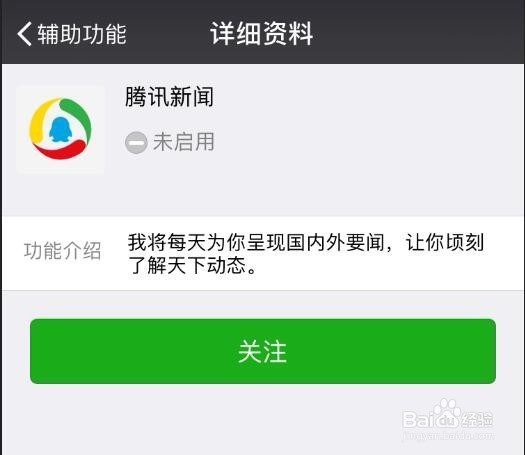The width and height of the screenshot is (525, 455).
Task: Click the green arc of logo
Action: coord(80,117)
